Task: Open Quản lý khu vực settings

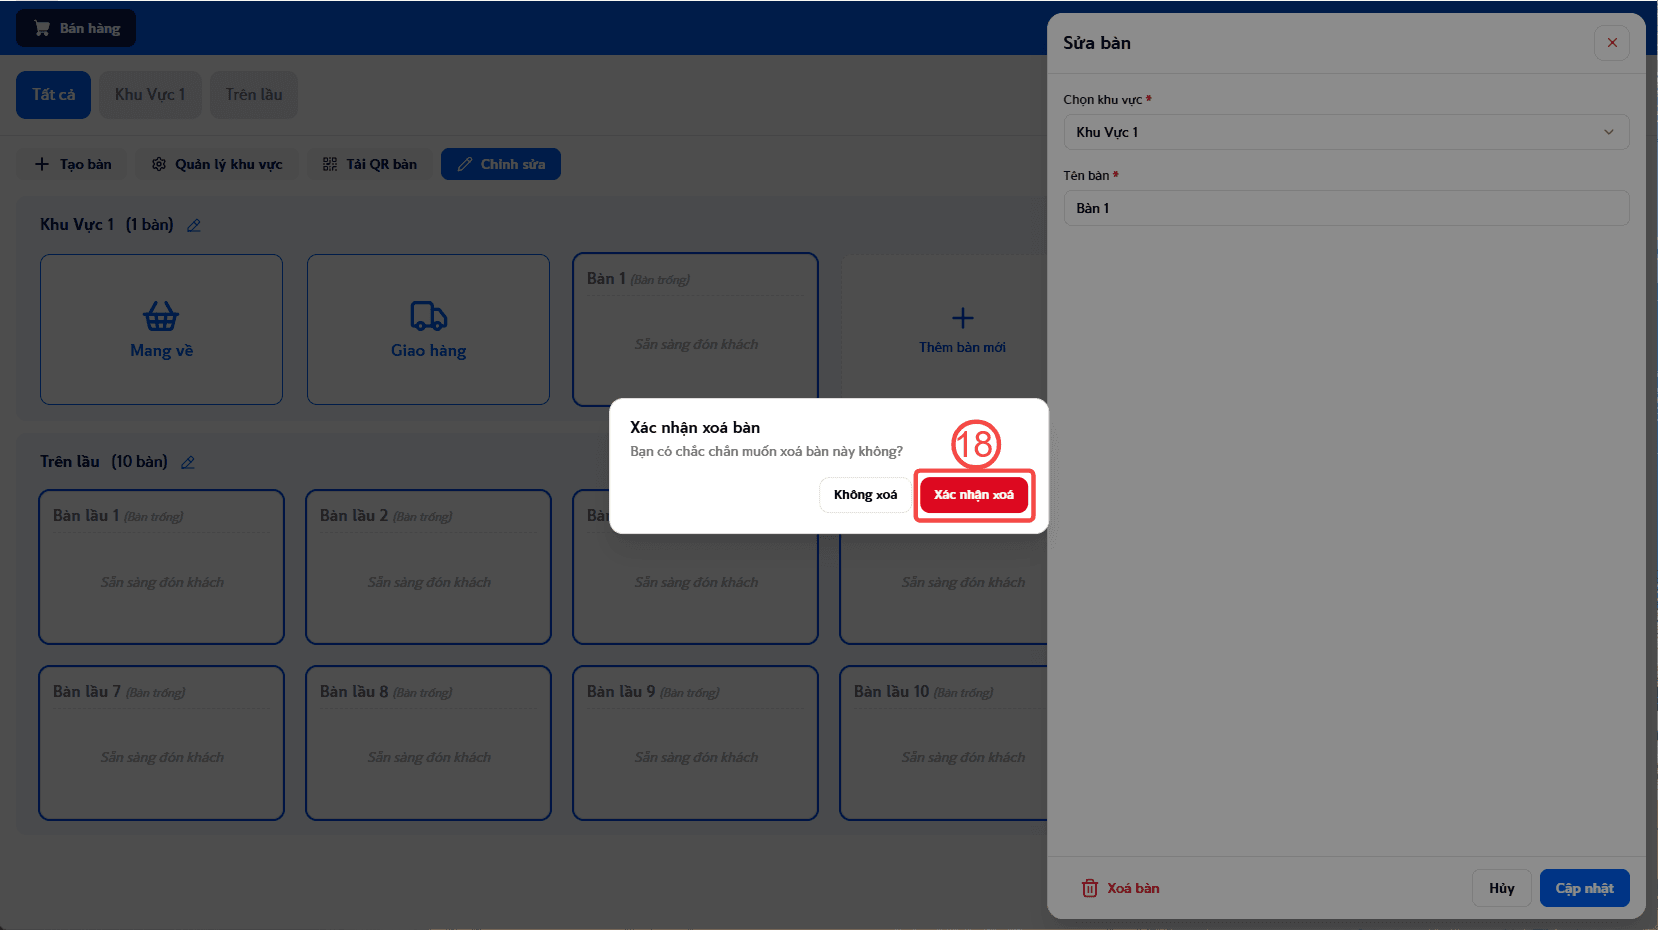Action: point(217,164)
